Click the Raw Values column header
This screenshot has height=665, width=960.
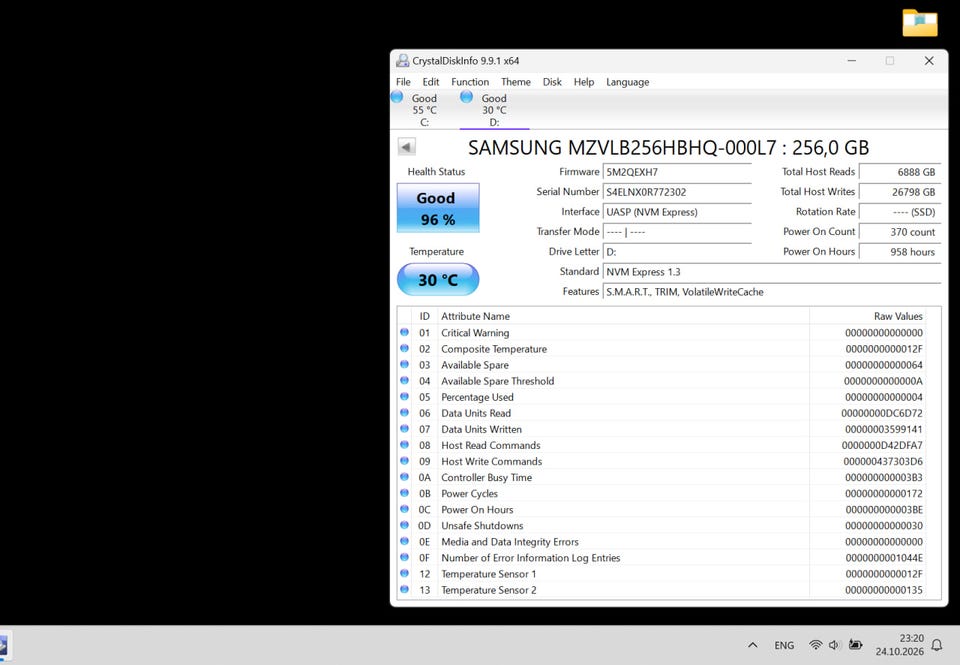(x=867, y=316)
